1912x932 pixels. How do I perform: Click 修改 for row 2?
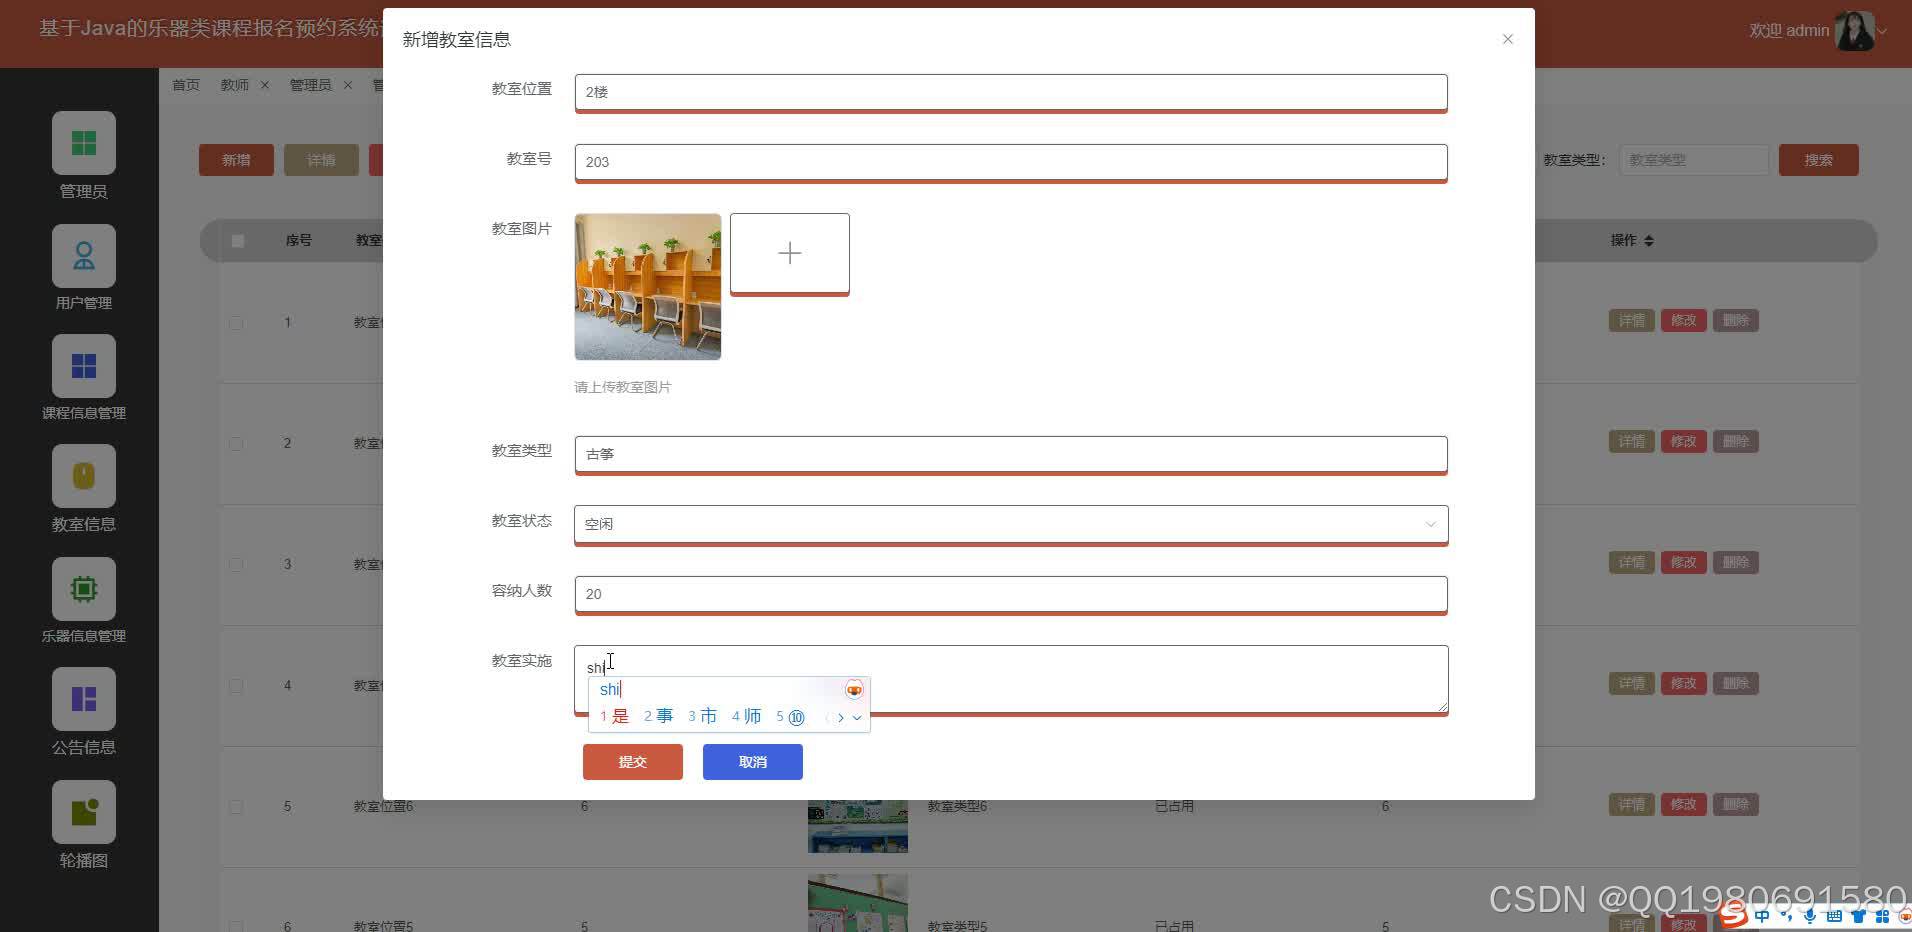(x=1683, y=441)
